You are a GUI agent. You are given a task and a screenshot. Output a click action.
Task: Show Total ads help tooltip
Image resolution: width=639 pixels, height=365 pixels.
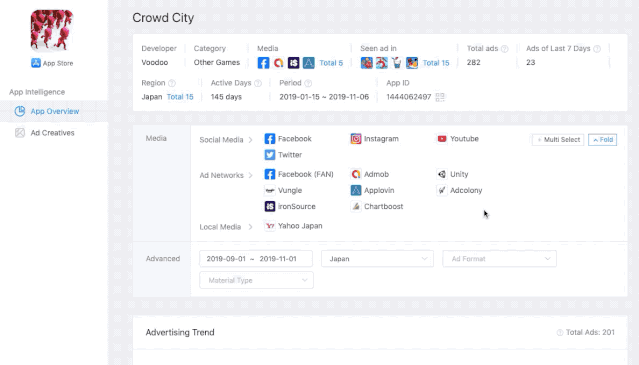click(505, 49)
